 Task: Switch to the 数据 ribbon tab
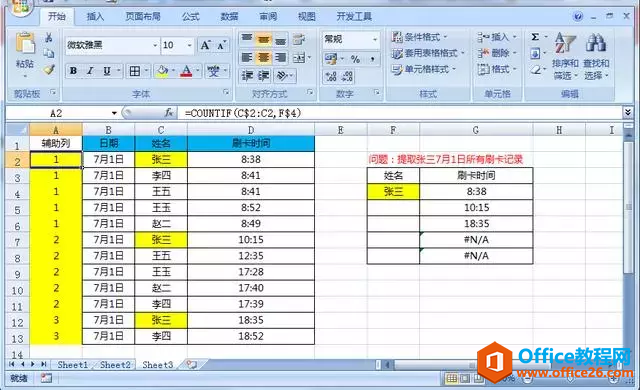229,17
